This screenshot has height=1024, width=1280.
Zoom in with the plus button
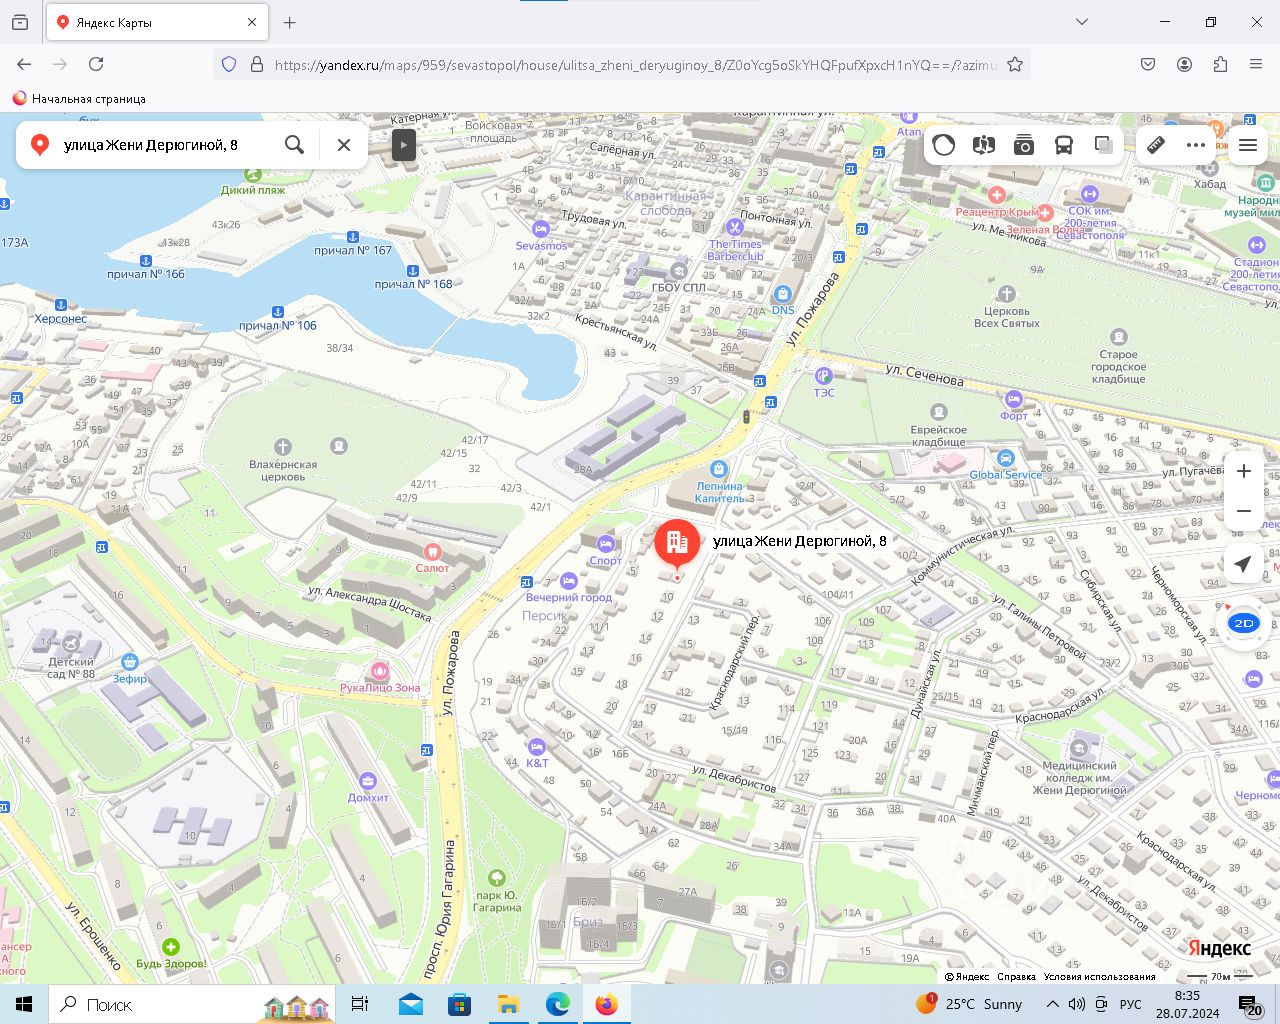coord(1244,471)
